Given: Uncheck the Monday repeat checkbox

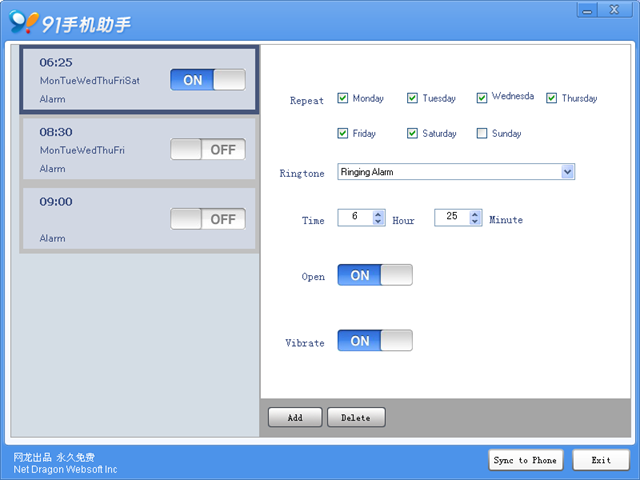Looking at the screenshot, I should (x=342, y=98).
